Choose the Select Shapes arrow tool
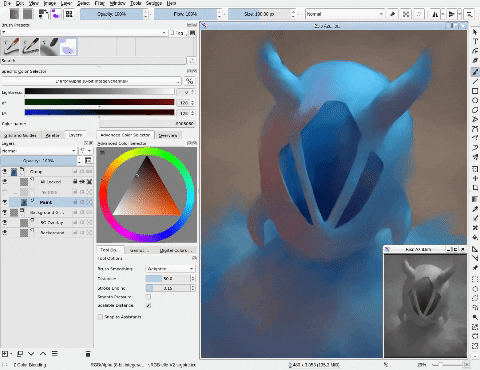This screenshot has width=480, height=370. pyautogui.click(x=475, y=32)
